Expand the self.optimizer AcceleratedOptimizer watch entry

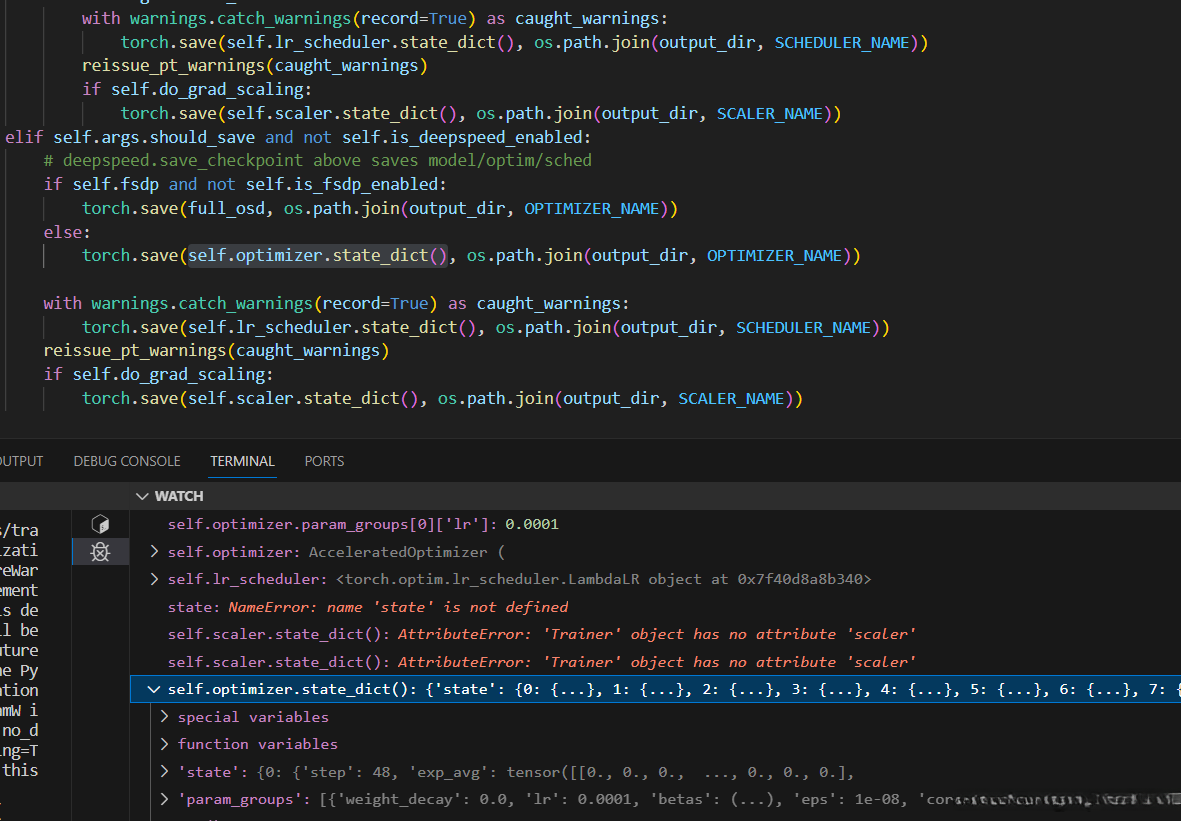(x=154, y=551)
